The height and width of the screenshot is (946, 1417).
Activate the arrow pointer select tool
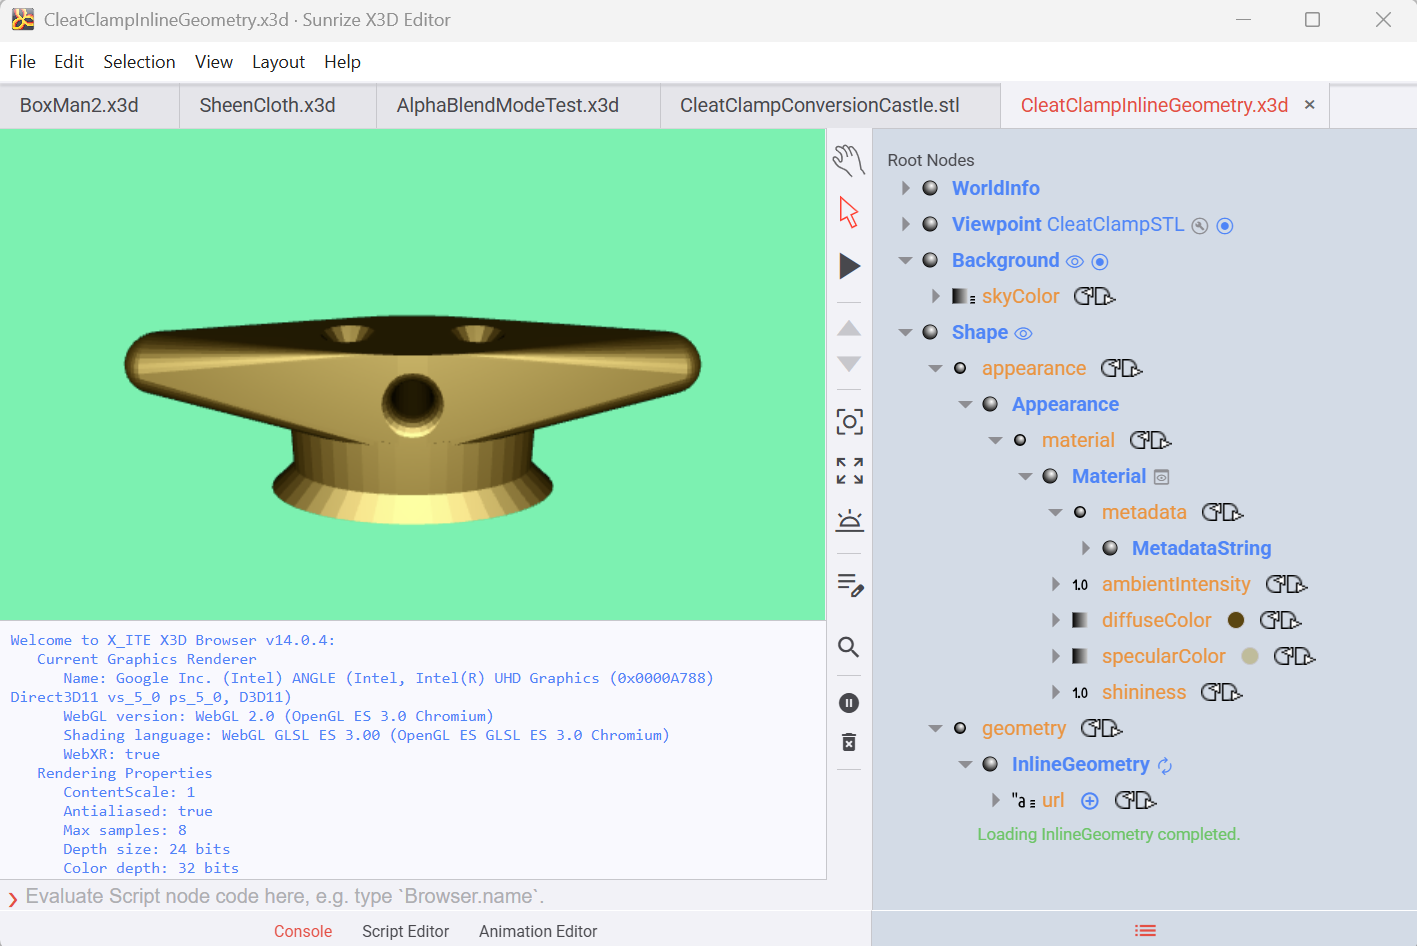848,212
